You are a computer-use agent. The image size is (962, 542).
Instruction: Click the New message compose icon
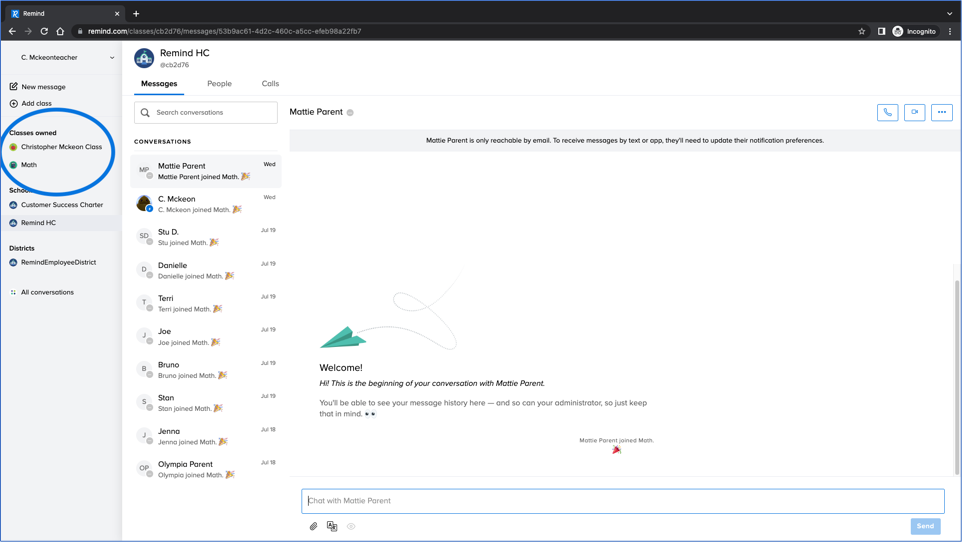point(14,87)
